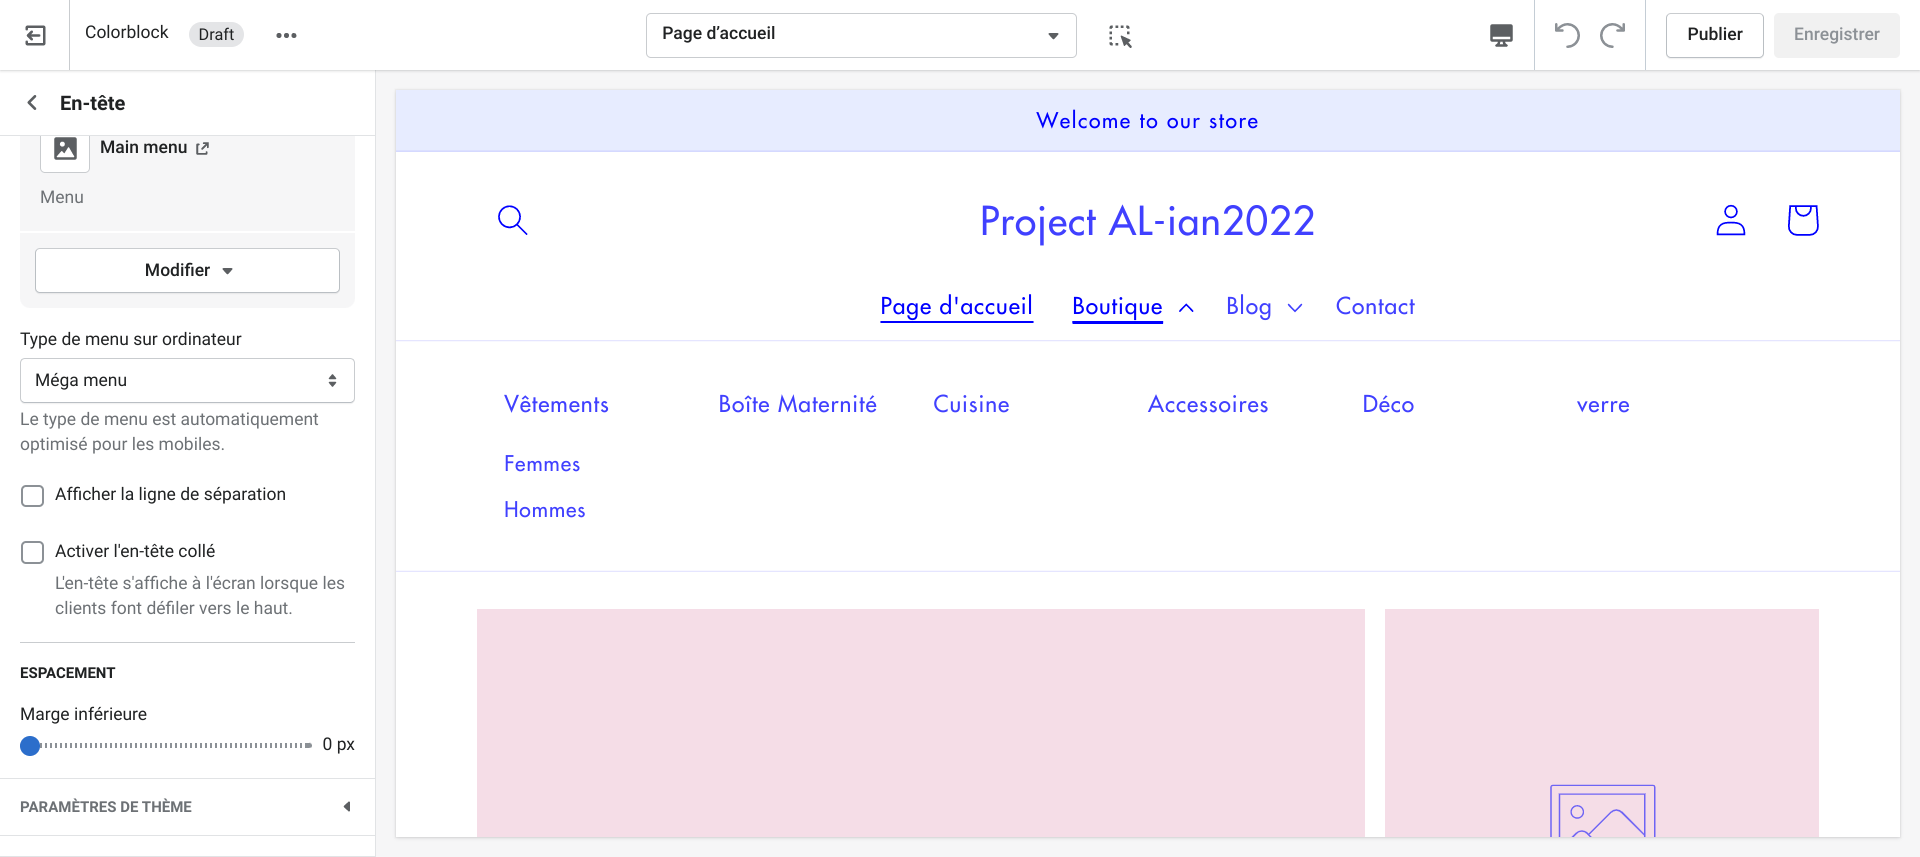Enable Afficher la ligne de séparation checkbox

pos(33,496)
